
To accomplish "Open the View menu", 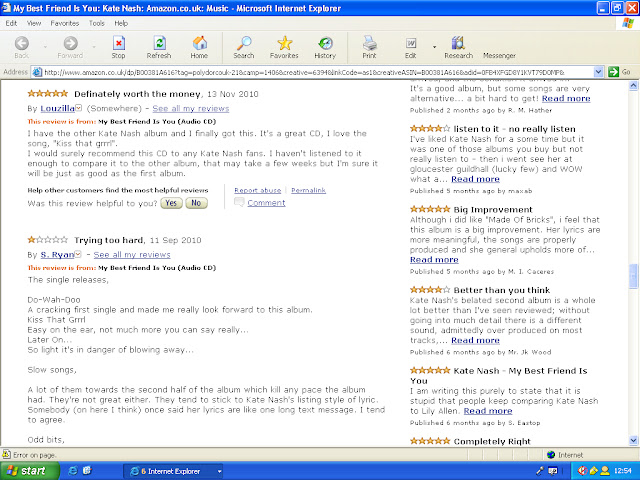I will pos(34,23).
